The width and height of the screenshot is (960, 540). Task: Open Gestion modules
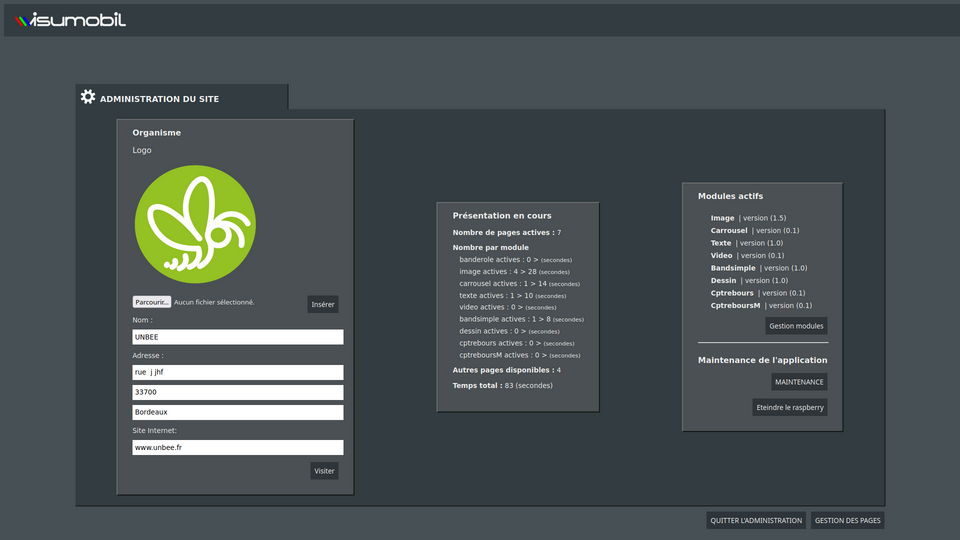(796, 326)
